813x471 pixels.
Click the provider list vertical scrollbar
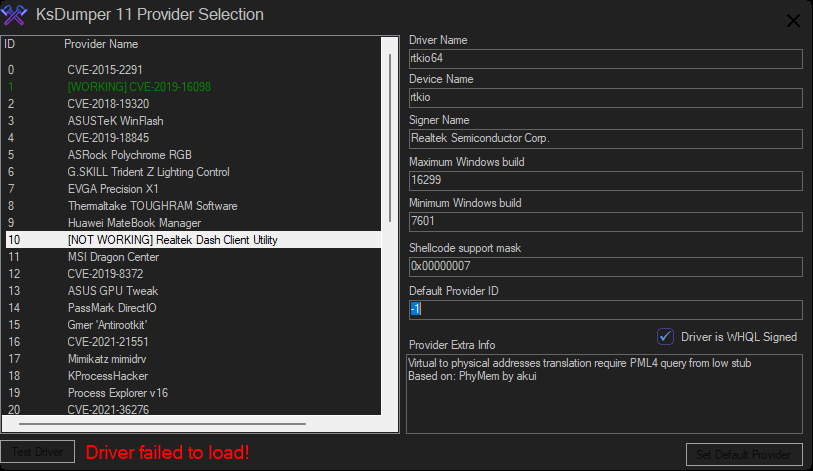coord(389,137)
